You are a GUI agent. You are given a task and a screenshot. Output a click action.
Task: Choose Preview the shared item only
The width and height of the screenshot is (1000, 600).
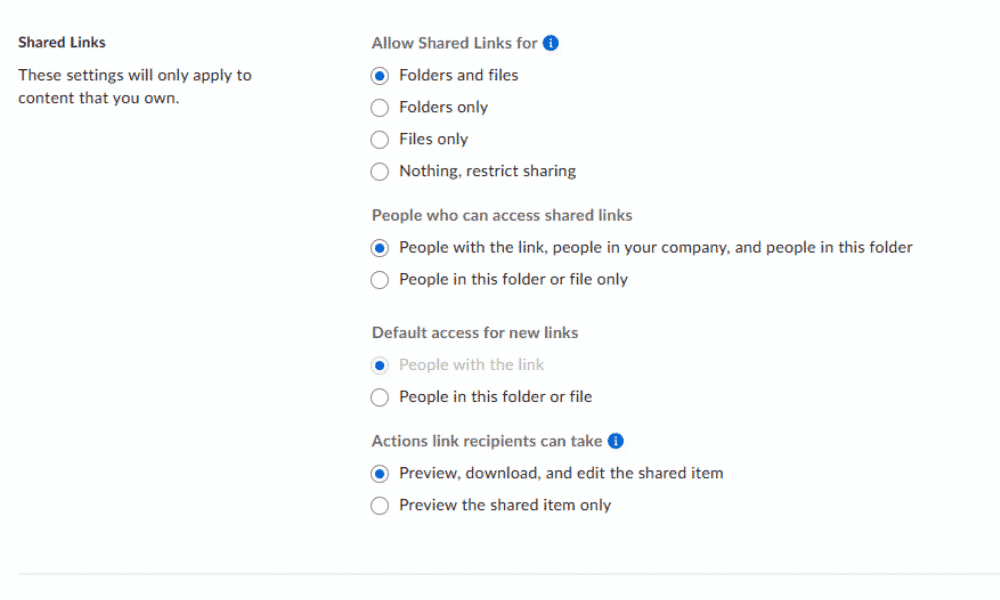pos(380,505)
